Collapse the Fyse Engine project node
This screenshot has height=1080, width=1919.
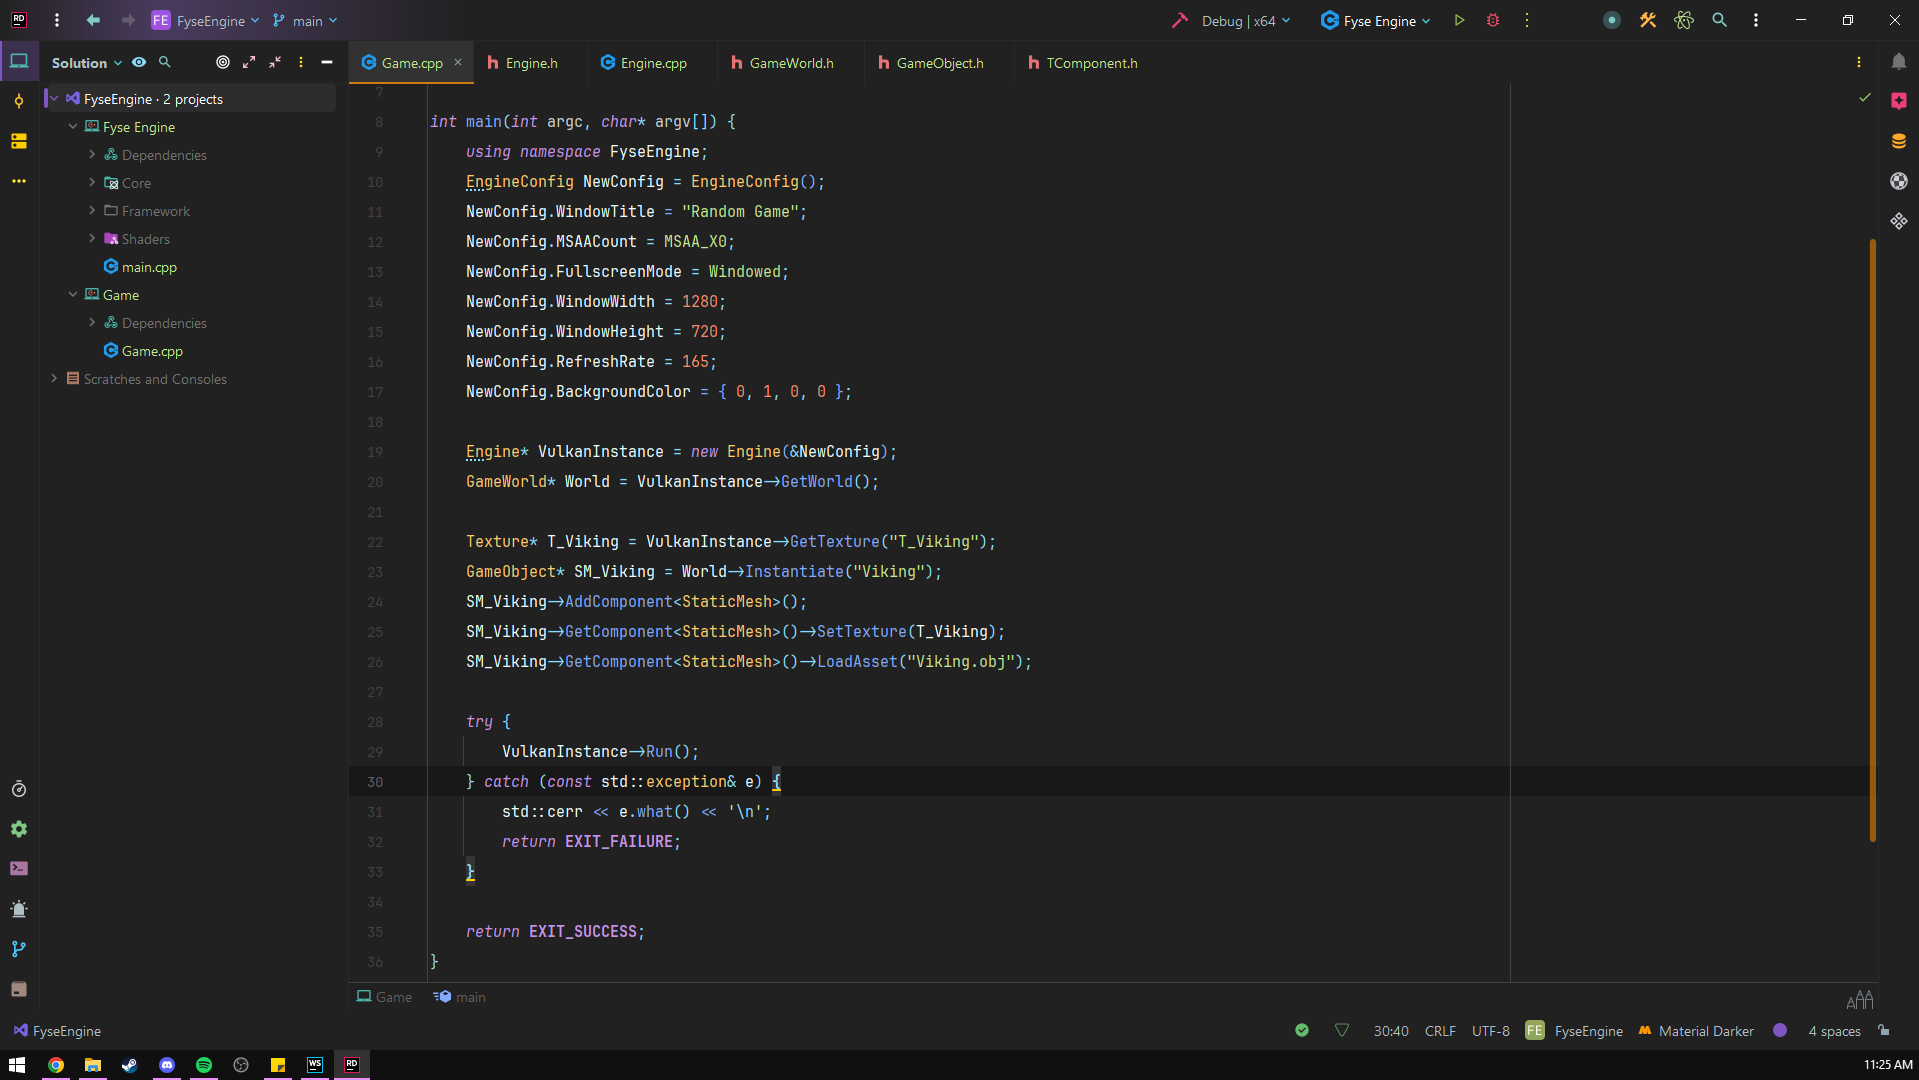[x=72, y=127]
